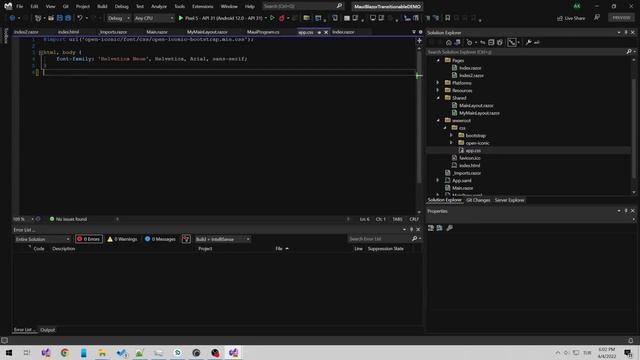Collapse the Pages folder

(x=438, y=60)
